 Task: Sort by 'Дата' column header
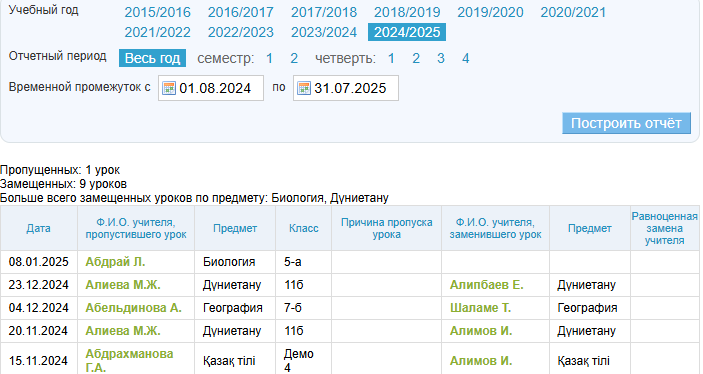38,228
